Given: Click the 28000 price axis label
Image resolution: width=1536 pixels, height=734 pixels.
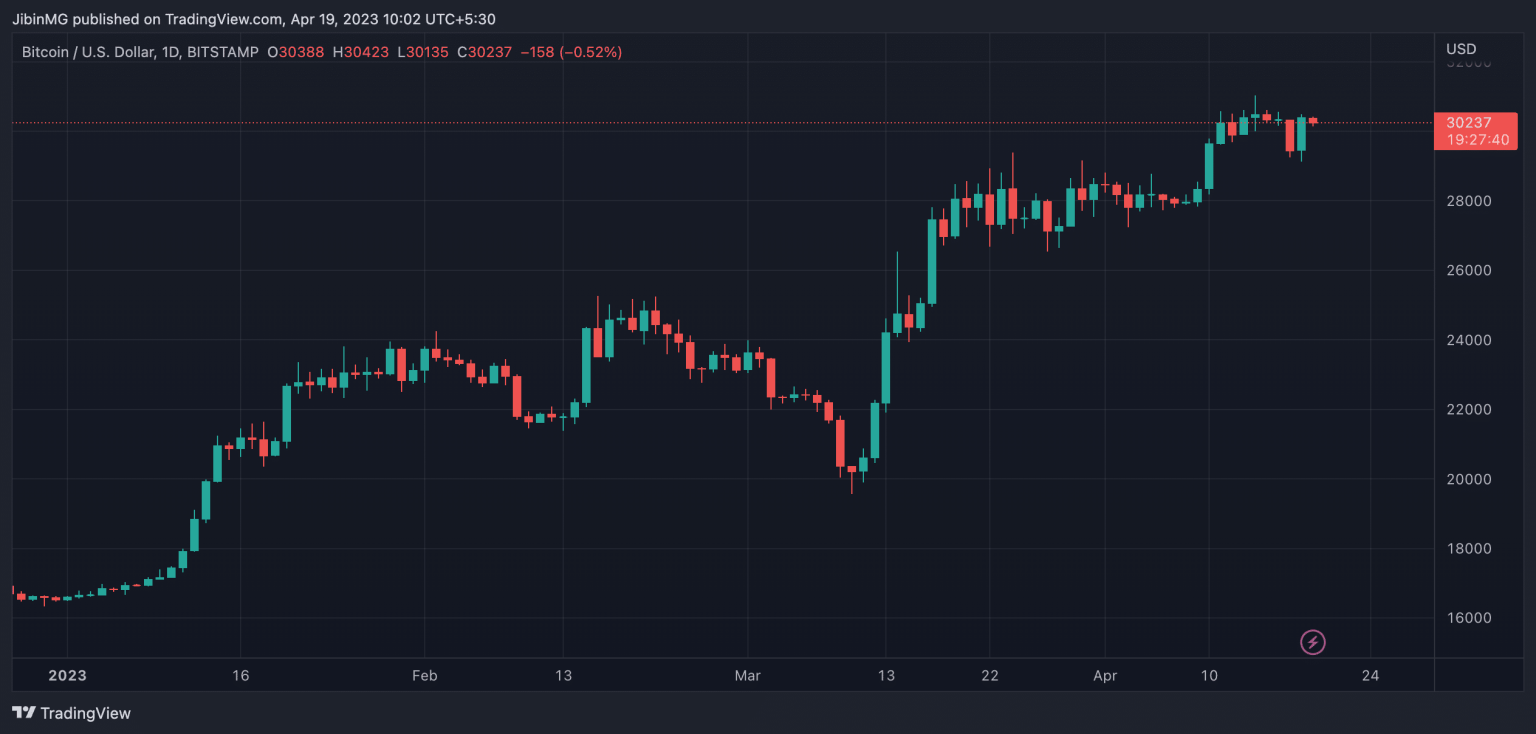Looking at the screenshot, I should coord(1468,201).
